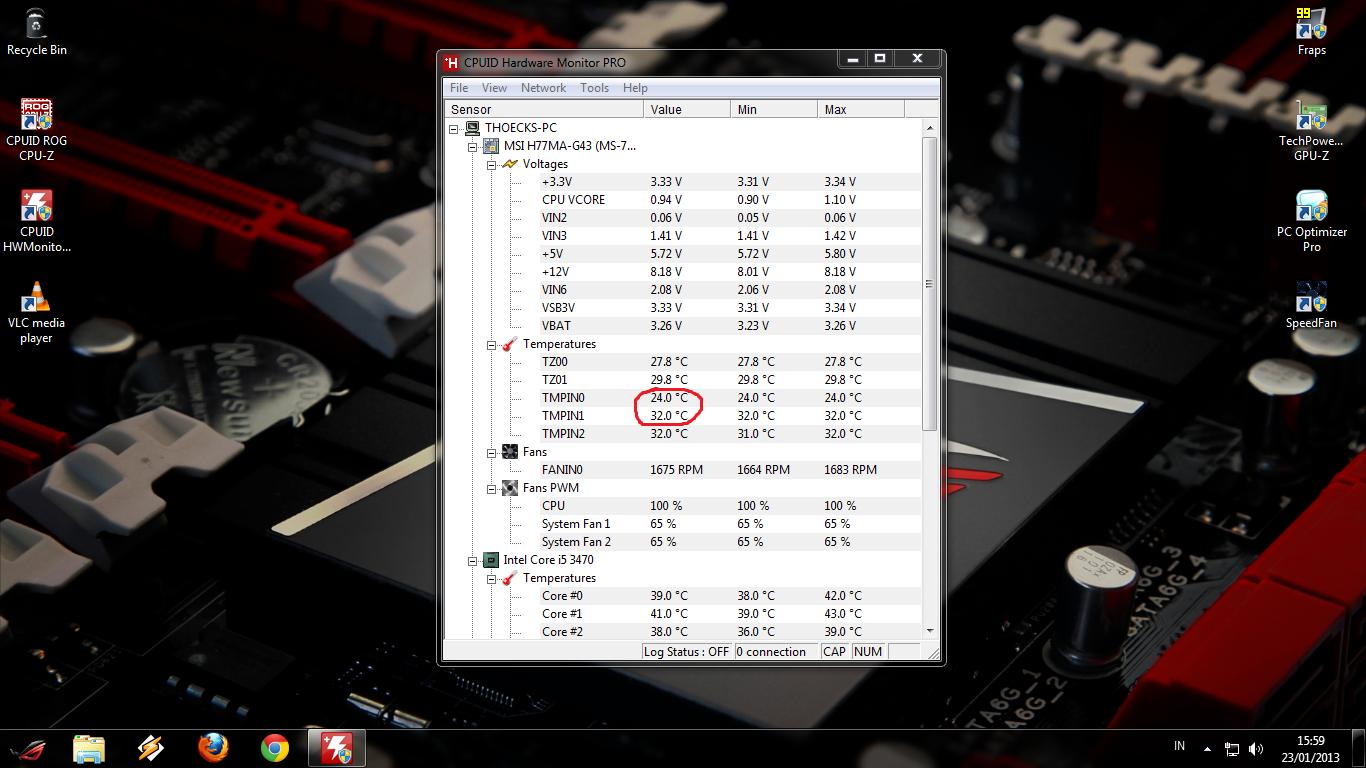Open CPUID HWMonitor desktop shortcut
The image size is (1366, 768).
[36, 221]
